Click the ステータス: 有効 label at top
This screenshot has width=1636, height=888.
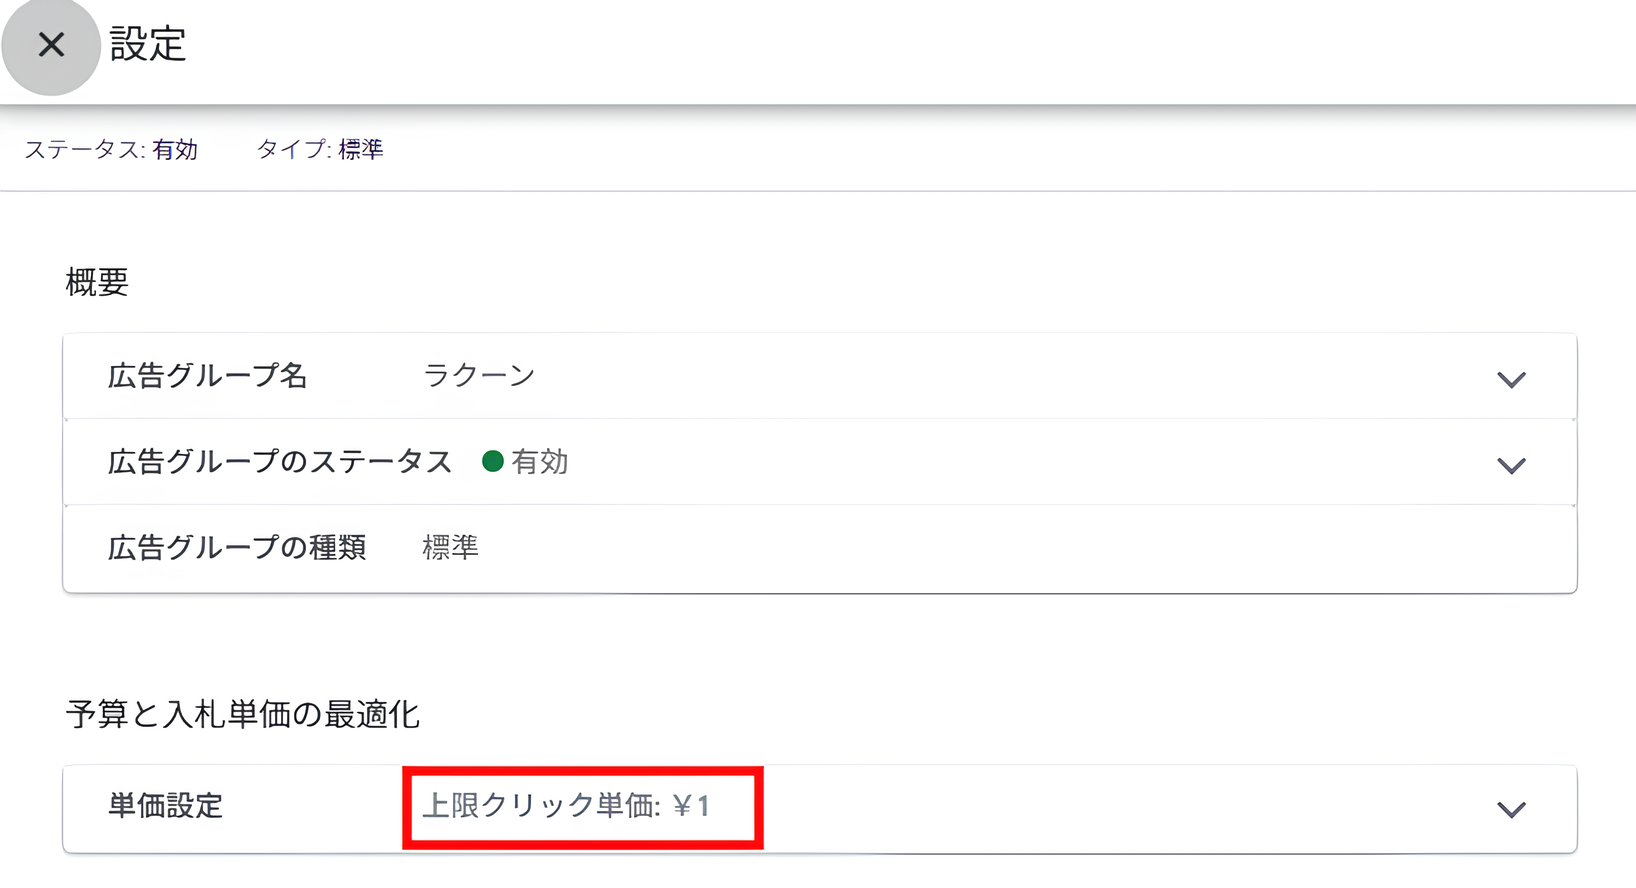[110, 150]
